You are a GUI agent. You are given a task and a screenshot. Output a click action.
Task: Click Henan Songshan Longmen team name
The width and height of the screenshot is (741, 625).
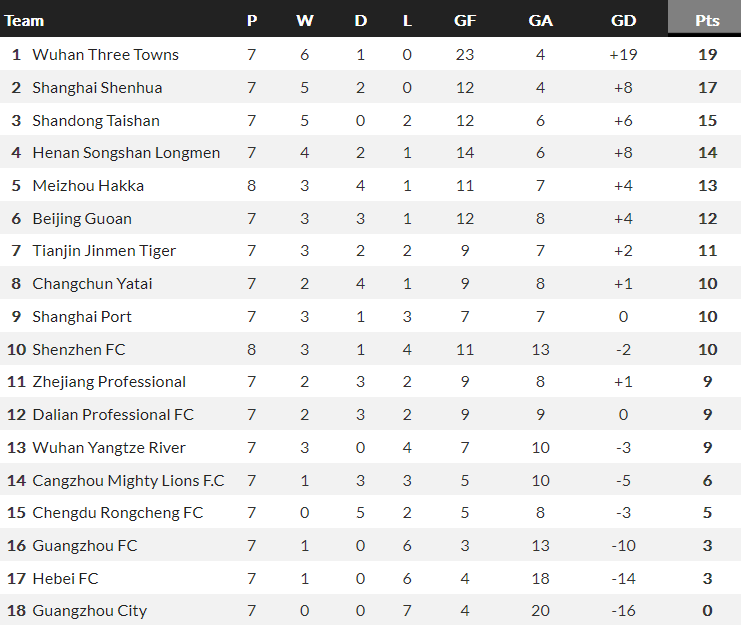tap(126, 153)
